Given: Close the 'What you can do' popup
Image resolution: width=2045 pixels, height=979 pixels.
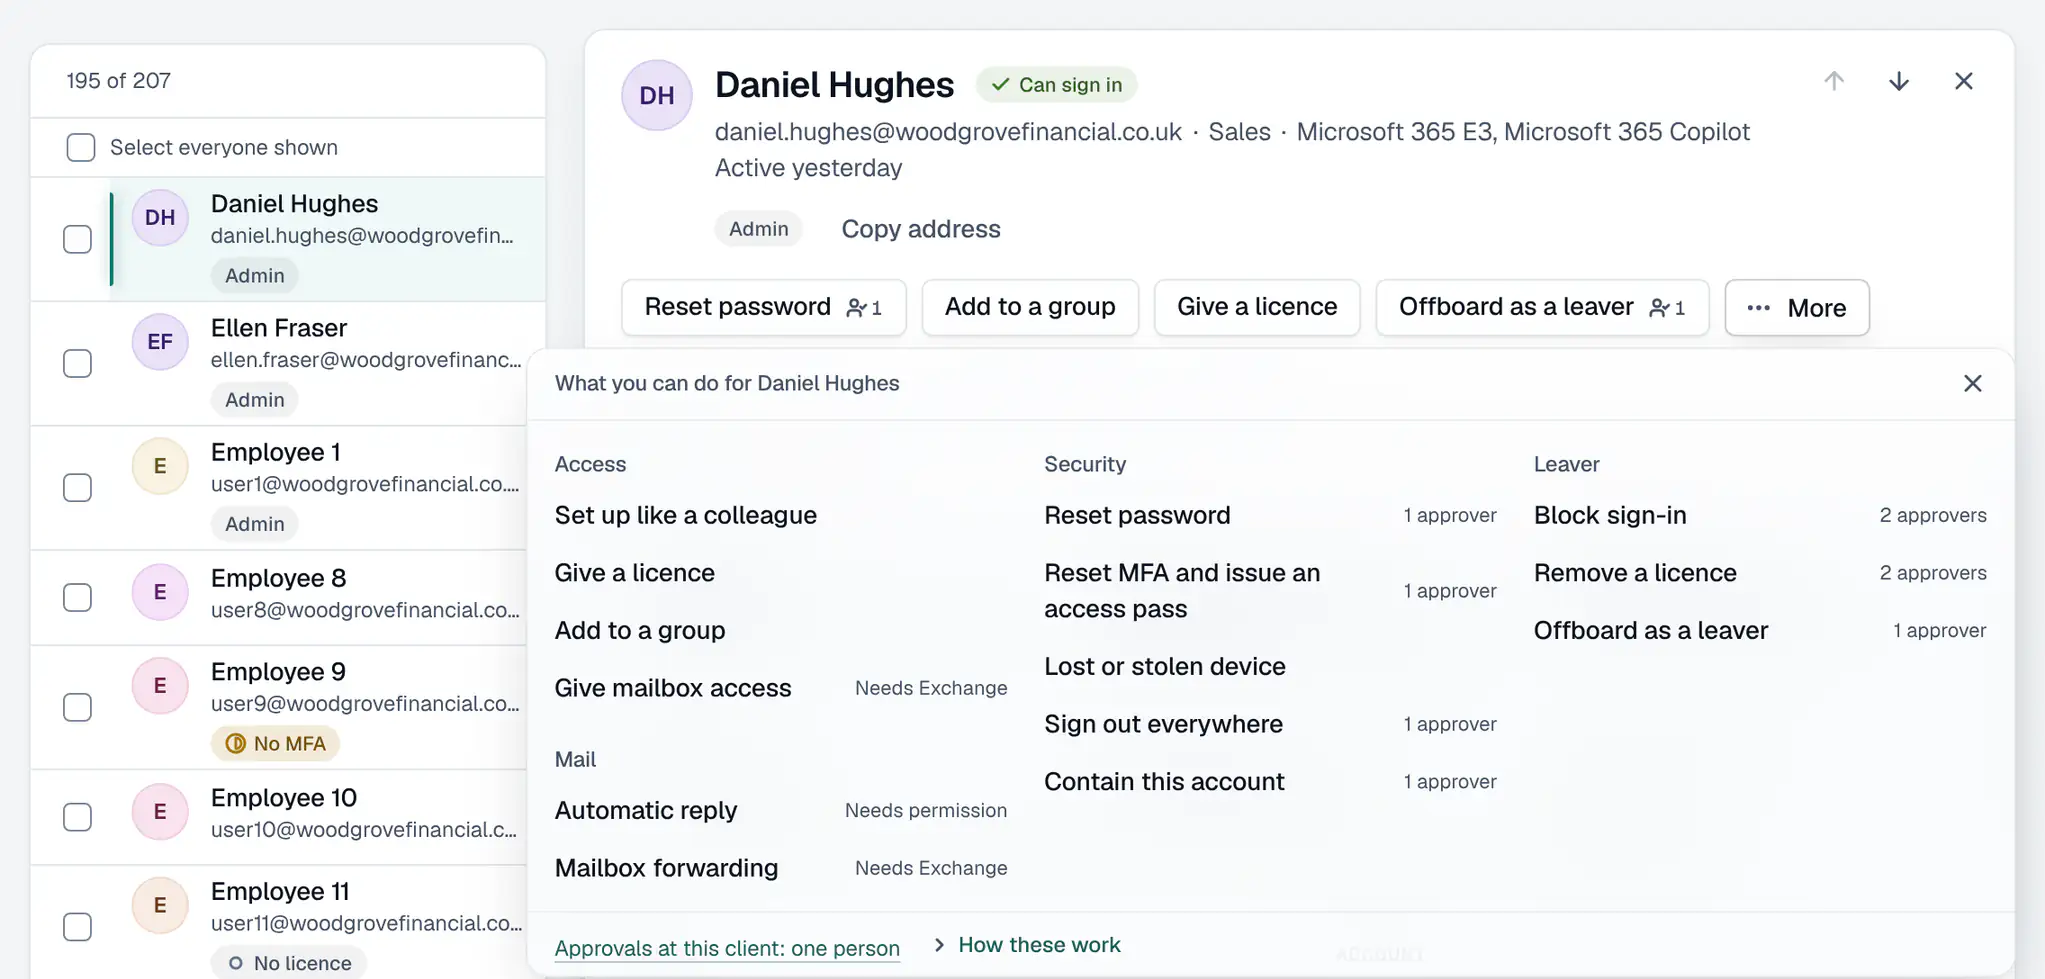Looking at the screenshot, I should tap(1972, 383).
